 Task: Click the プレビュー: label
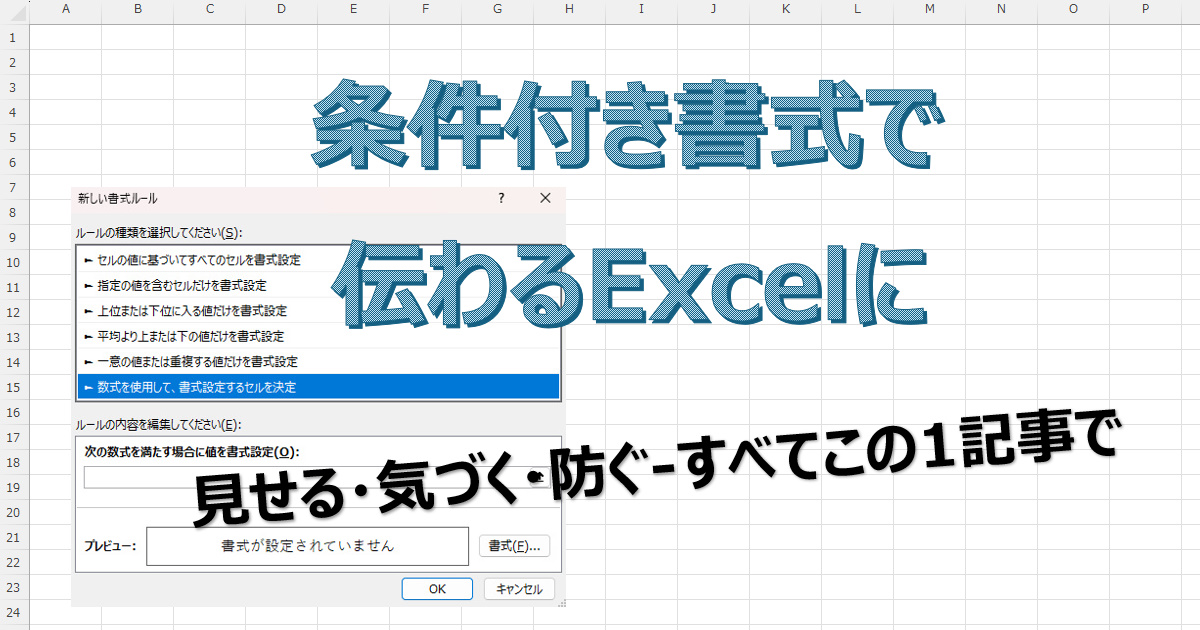coord(111,547)
